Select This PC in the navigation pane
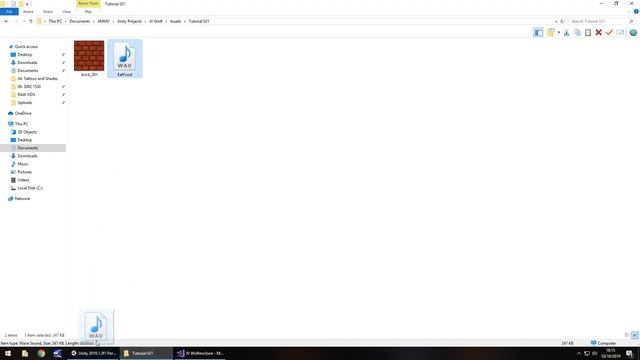Image resolution: width=640 pixels, height=360 pixels. point(21,124)
